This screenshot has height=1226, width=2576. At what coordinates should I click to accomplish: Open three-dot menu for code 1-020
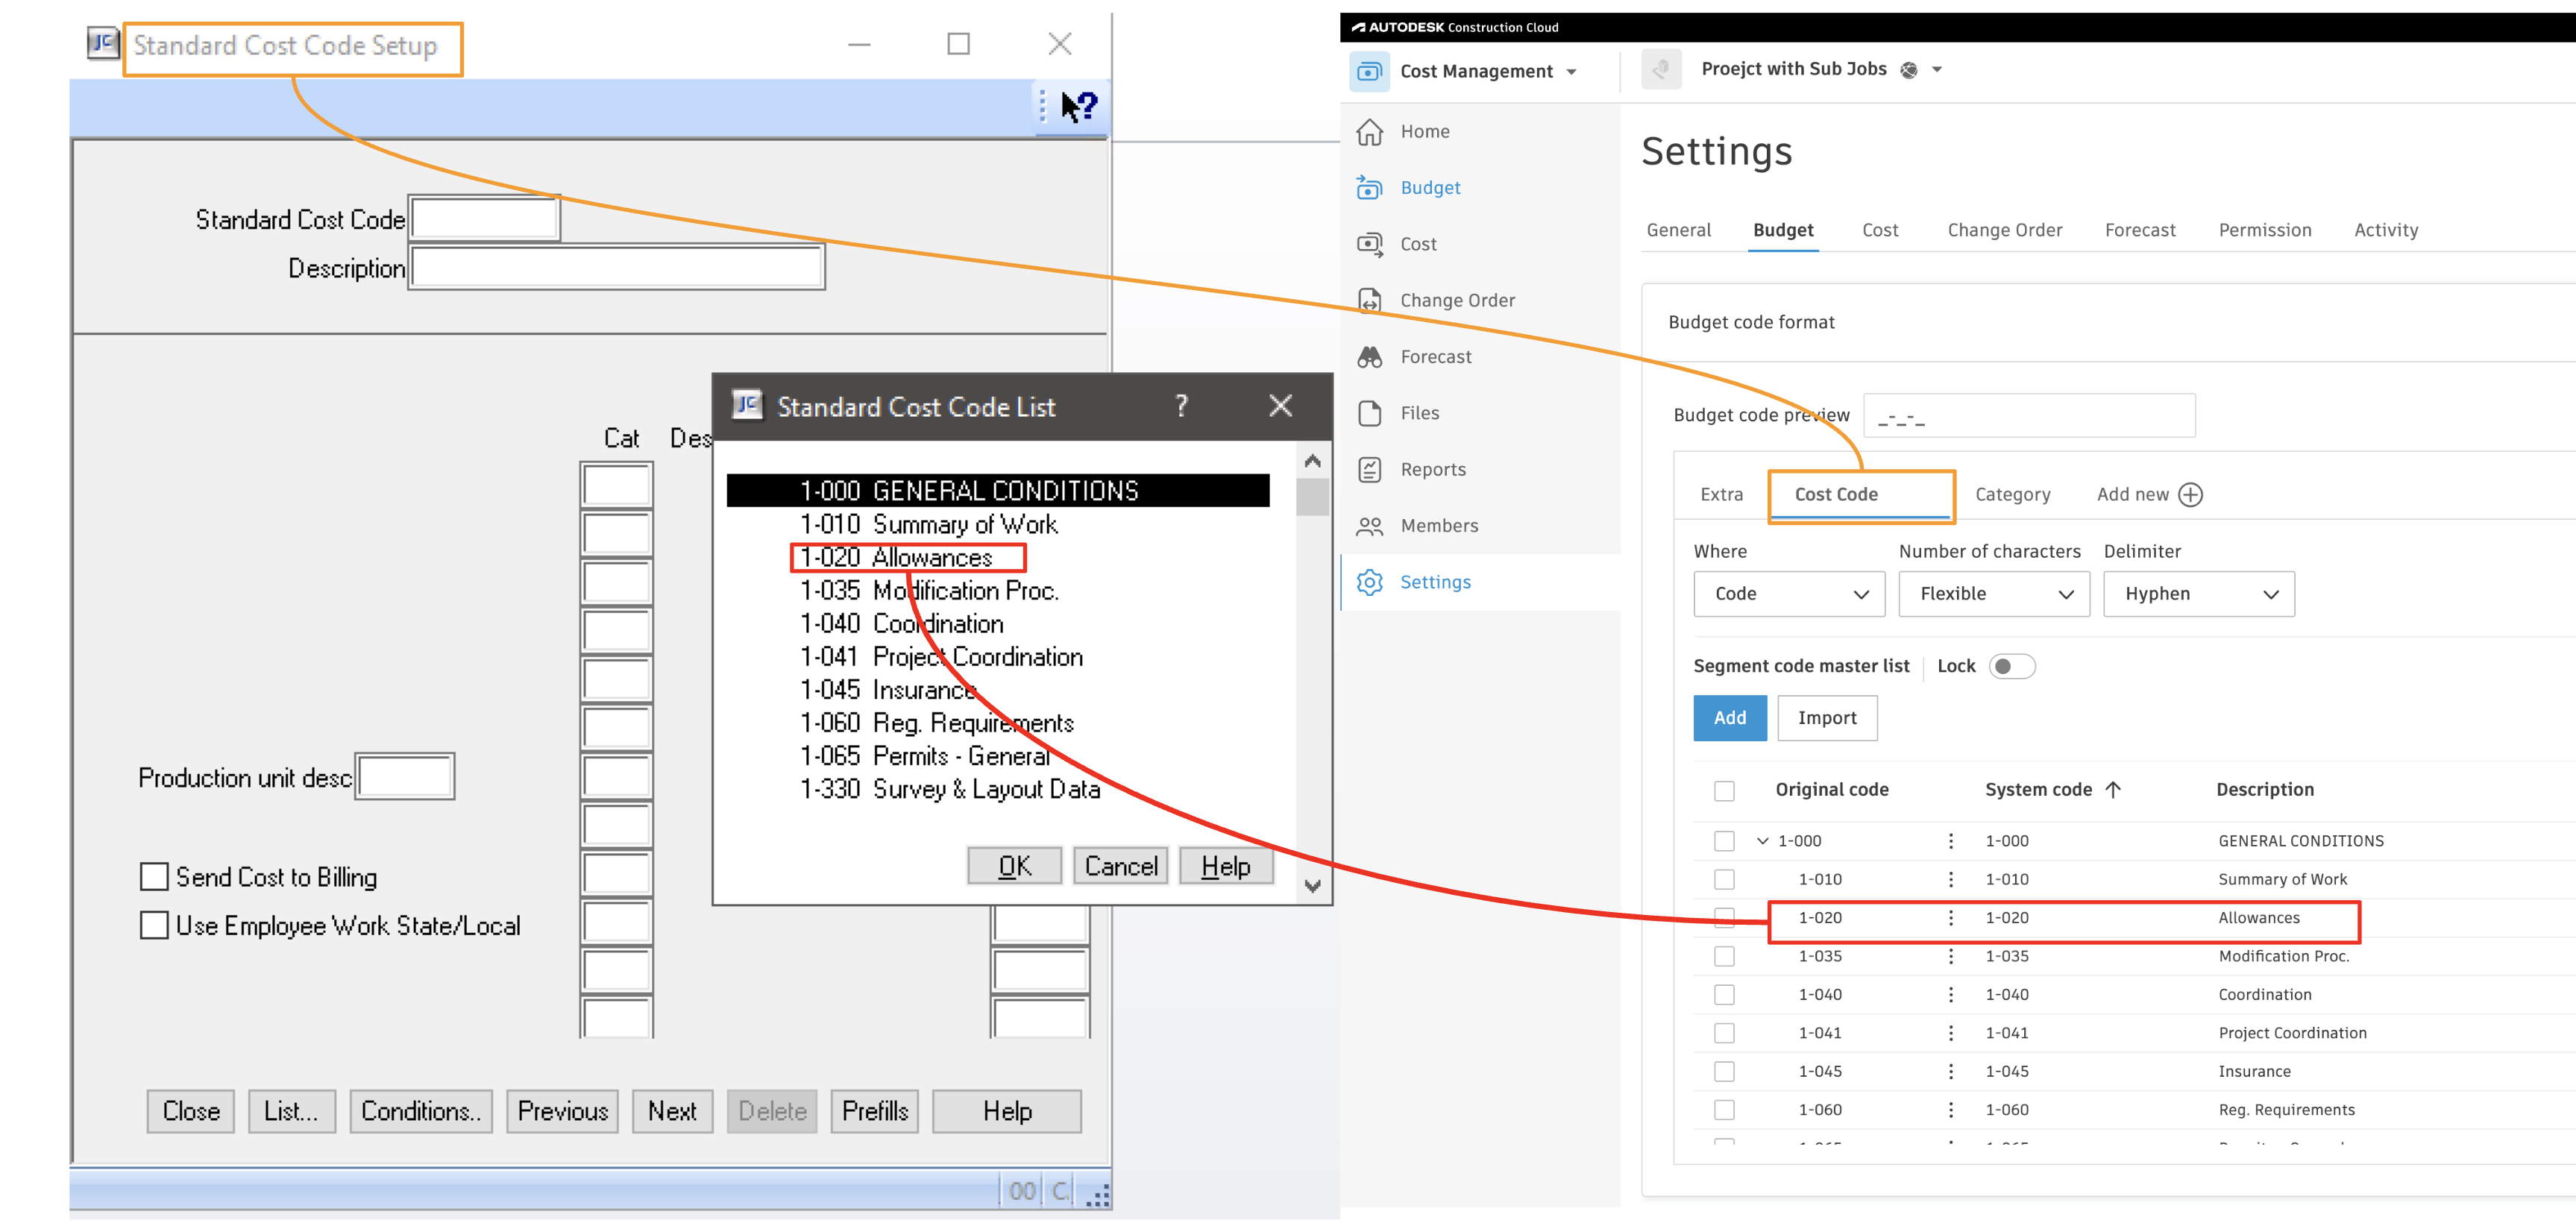point(1950,918)
